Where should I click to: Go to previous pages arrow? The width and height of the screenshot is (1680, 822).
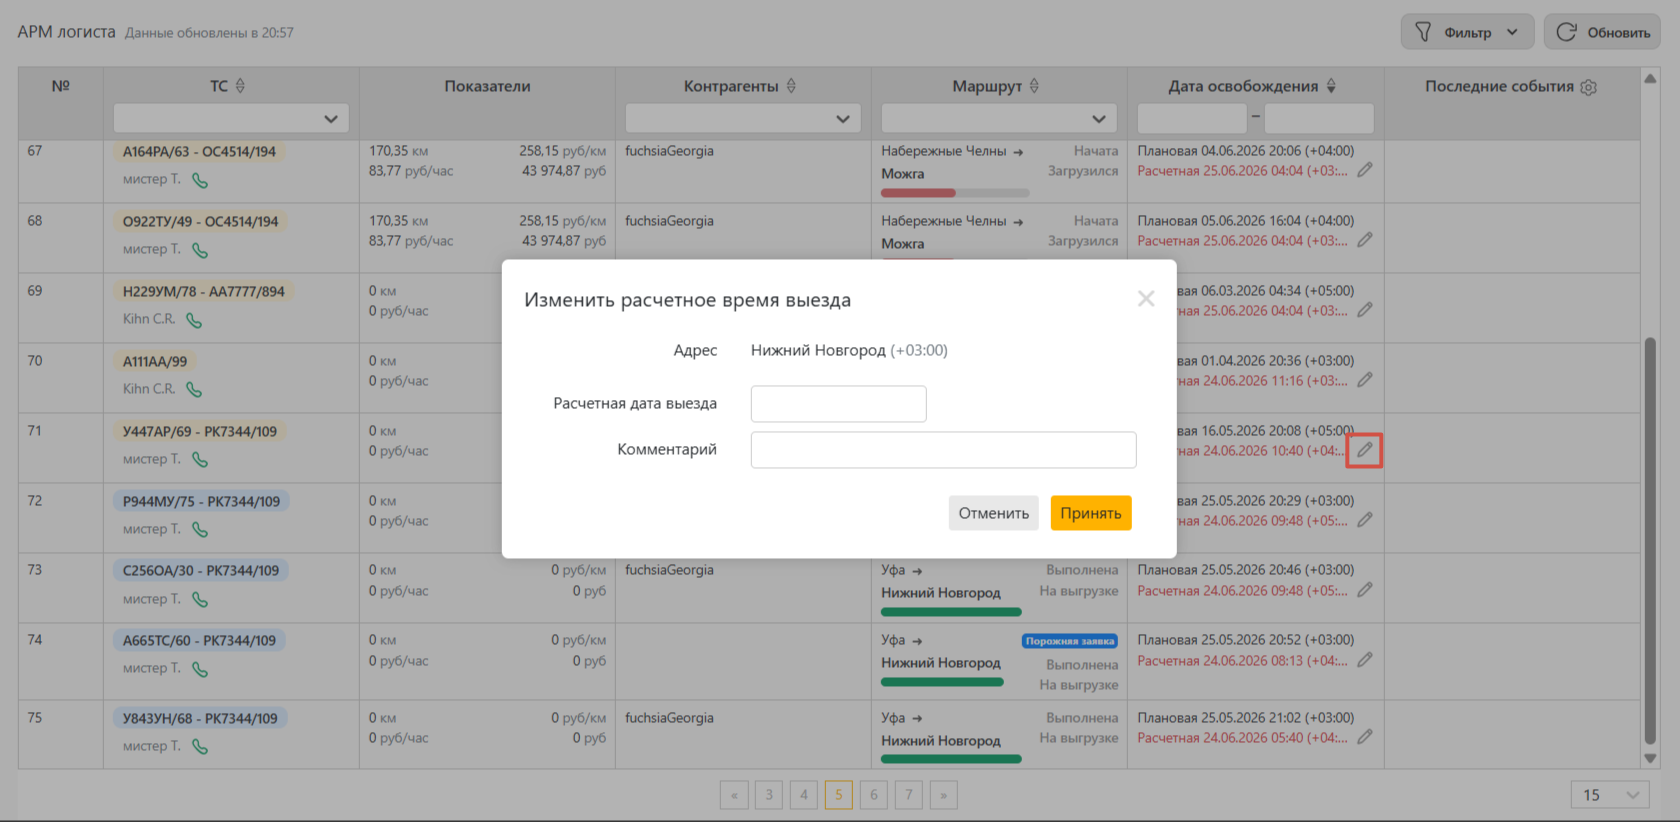[734, 795]
